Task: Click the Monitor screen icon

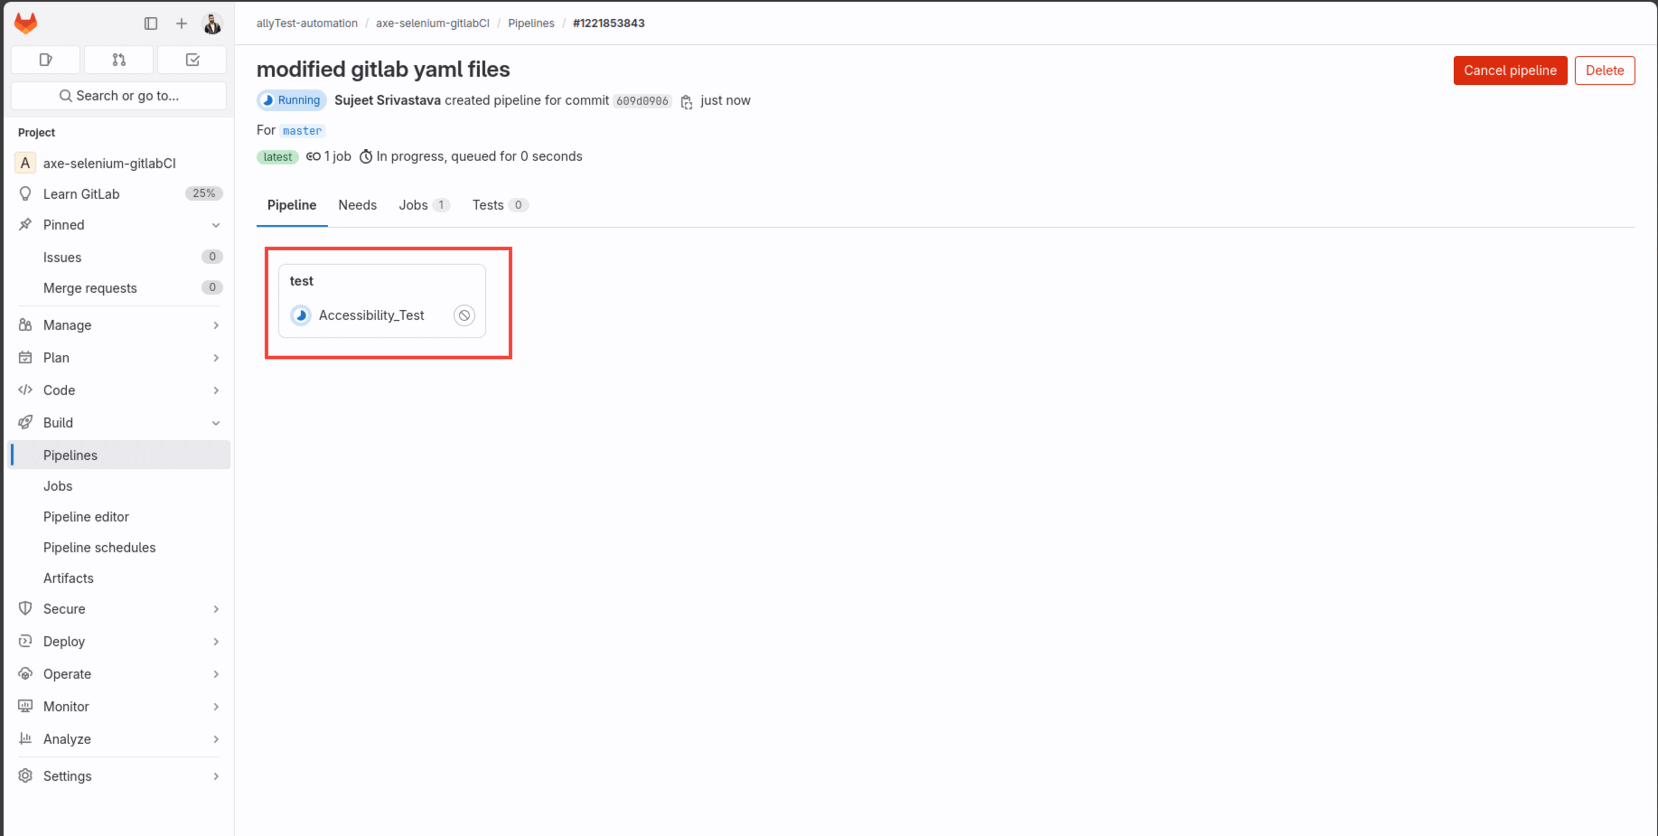Action: (x=25, y=706)
